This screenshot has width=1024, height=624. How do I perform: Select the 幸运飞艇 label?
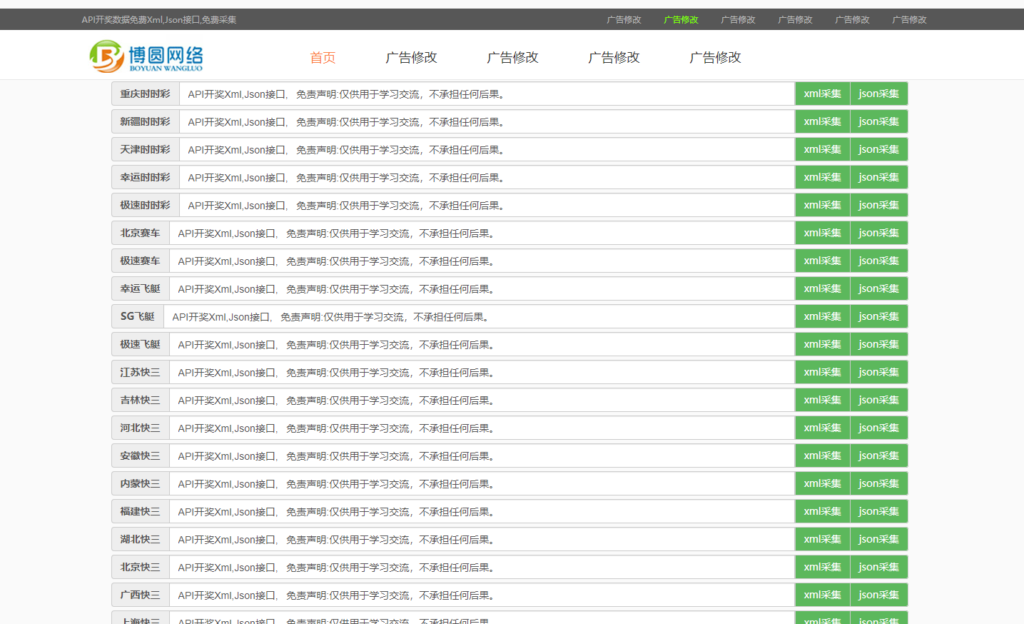[140, 289]
